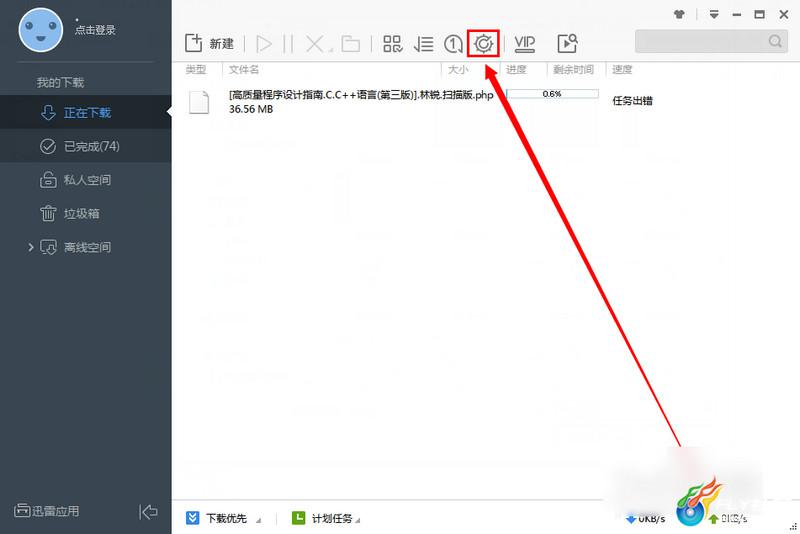Maximize the Thunder window
800x534 pixels.
(x=760, y=14)
